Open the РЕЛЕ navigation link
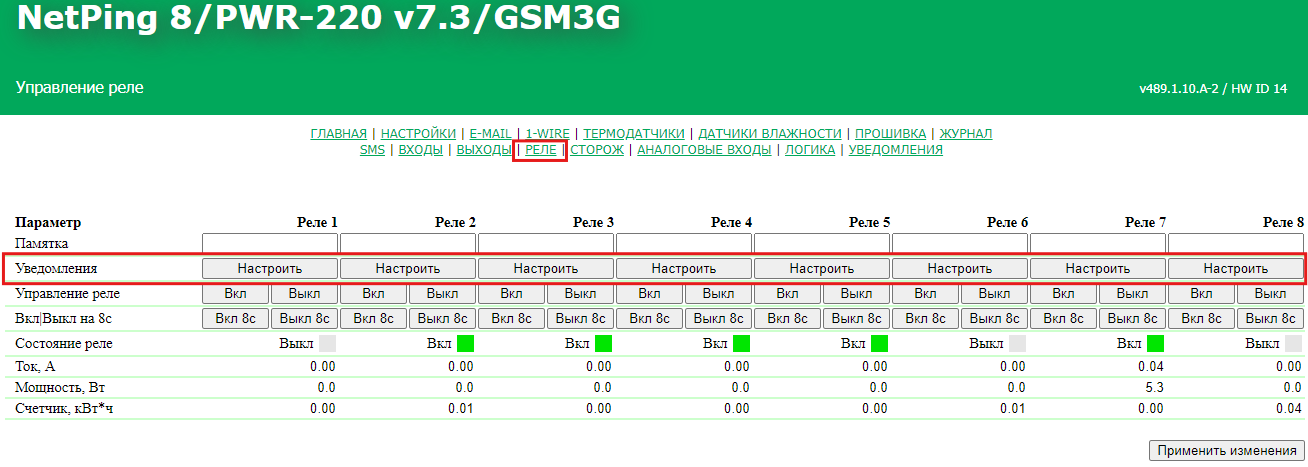This screenshot has height=467, width=1308. coord(540,150)
